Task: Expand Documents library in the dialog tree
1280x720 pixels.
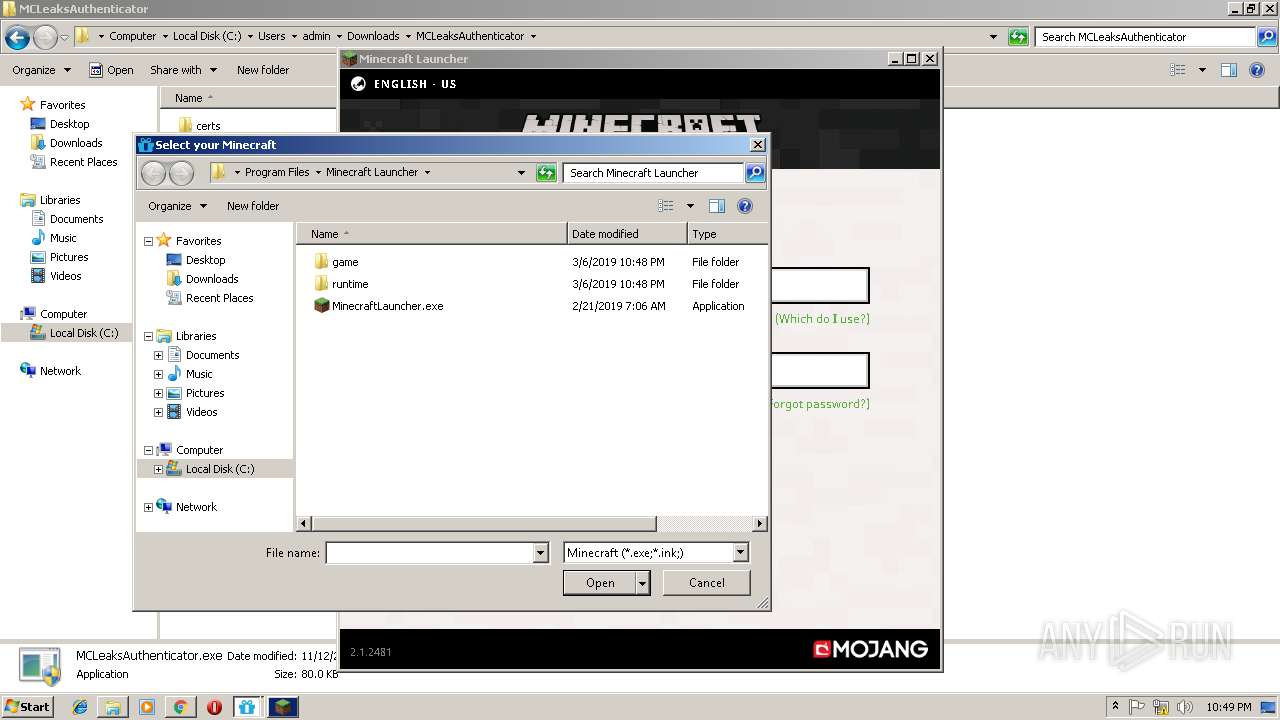Action: (x=158, y=355)
